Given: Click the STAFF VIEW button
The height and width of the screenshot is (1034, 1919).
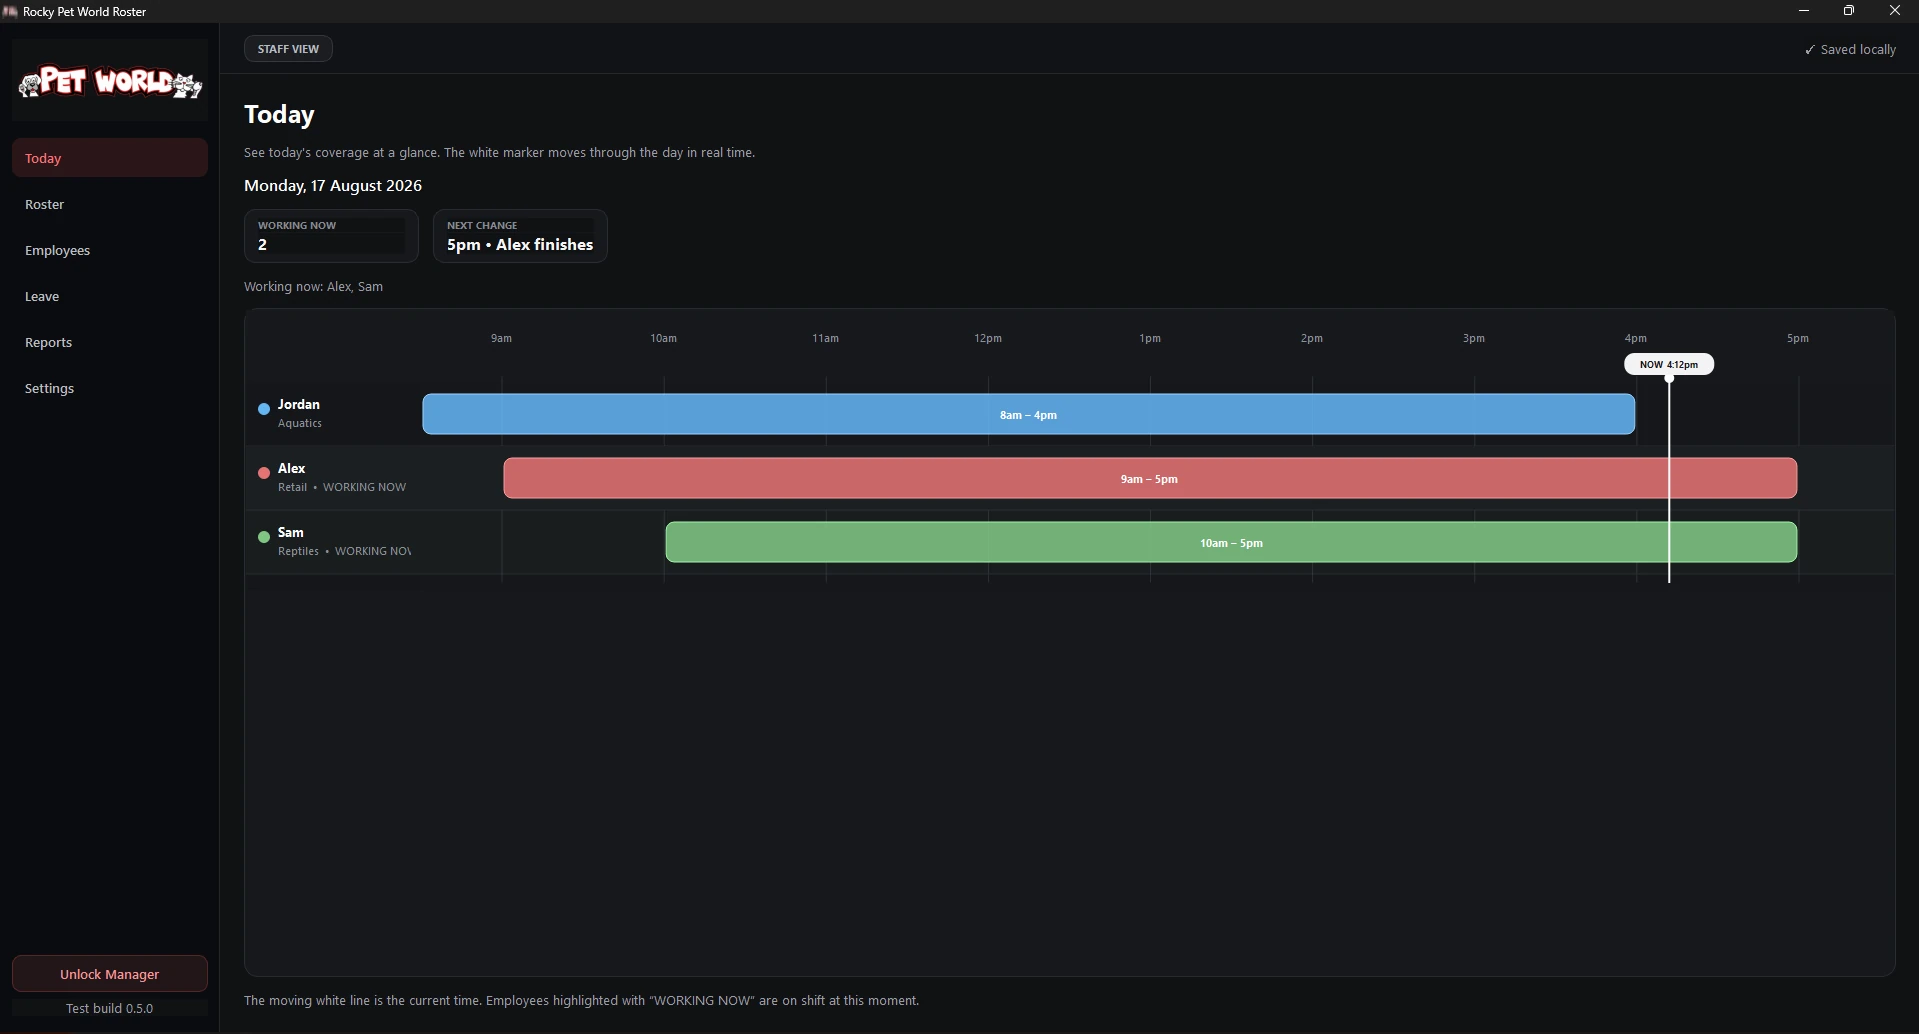Looking at the screenshot, I should point(288,49).
